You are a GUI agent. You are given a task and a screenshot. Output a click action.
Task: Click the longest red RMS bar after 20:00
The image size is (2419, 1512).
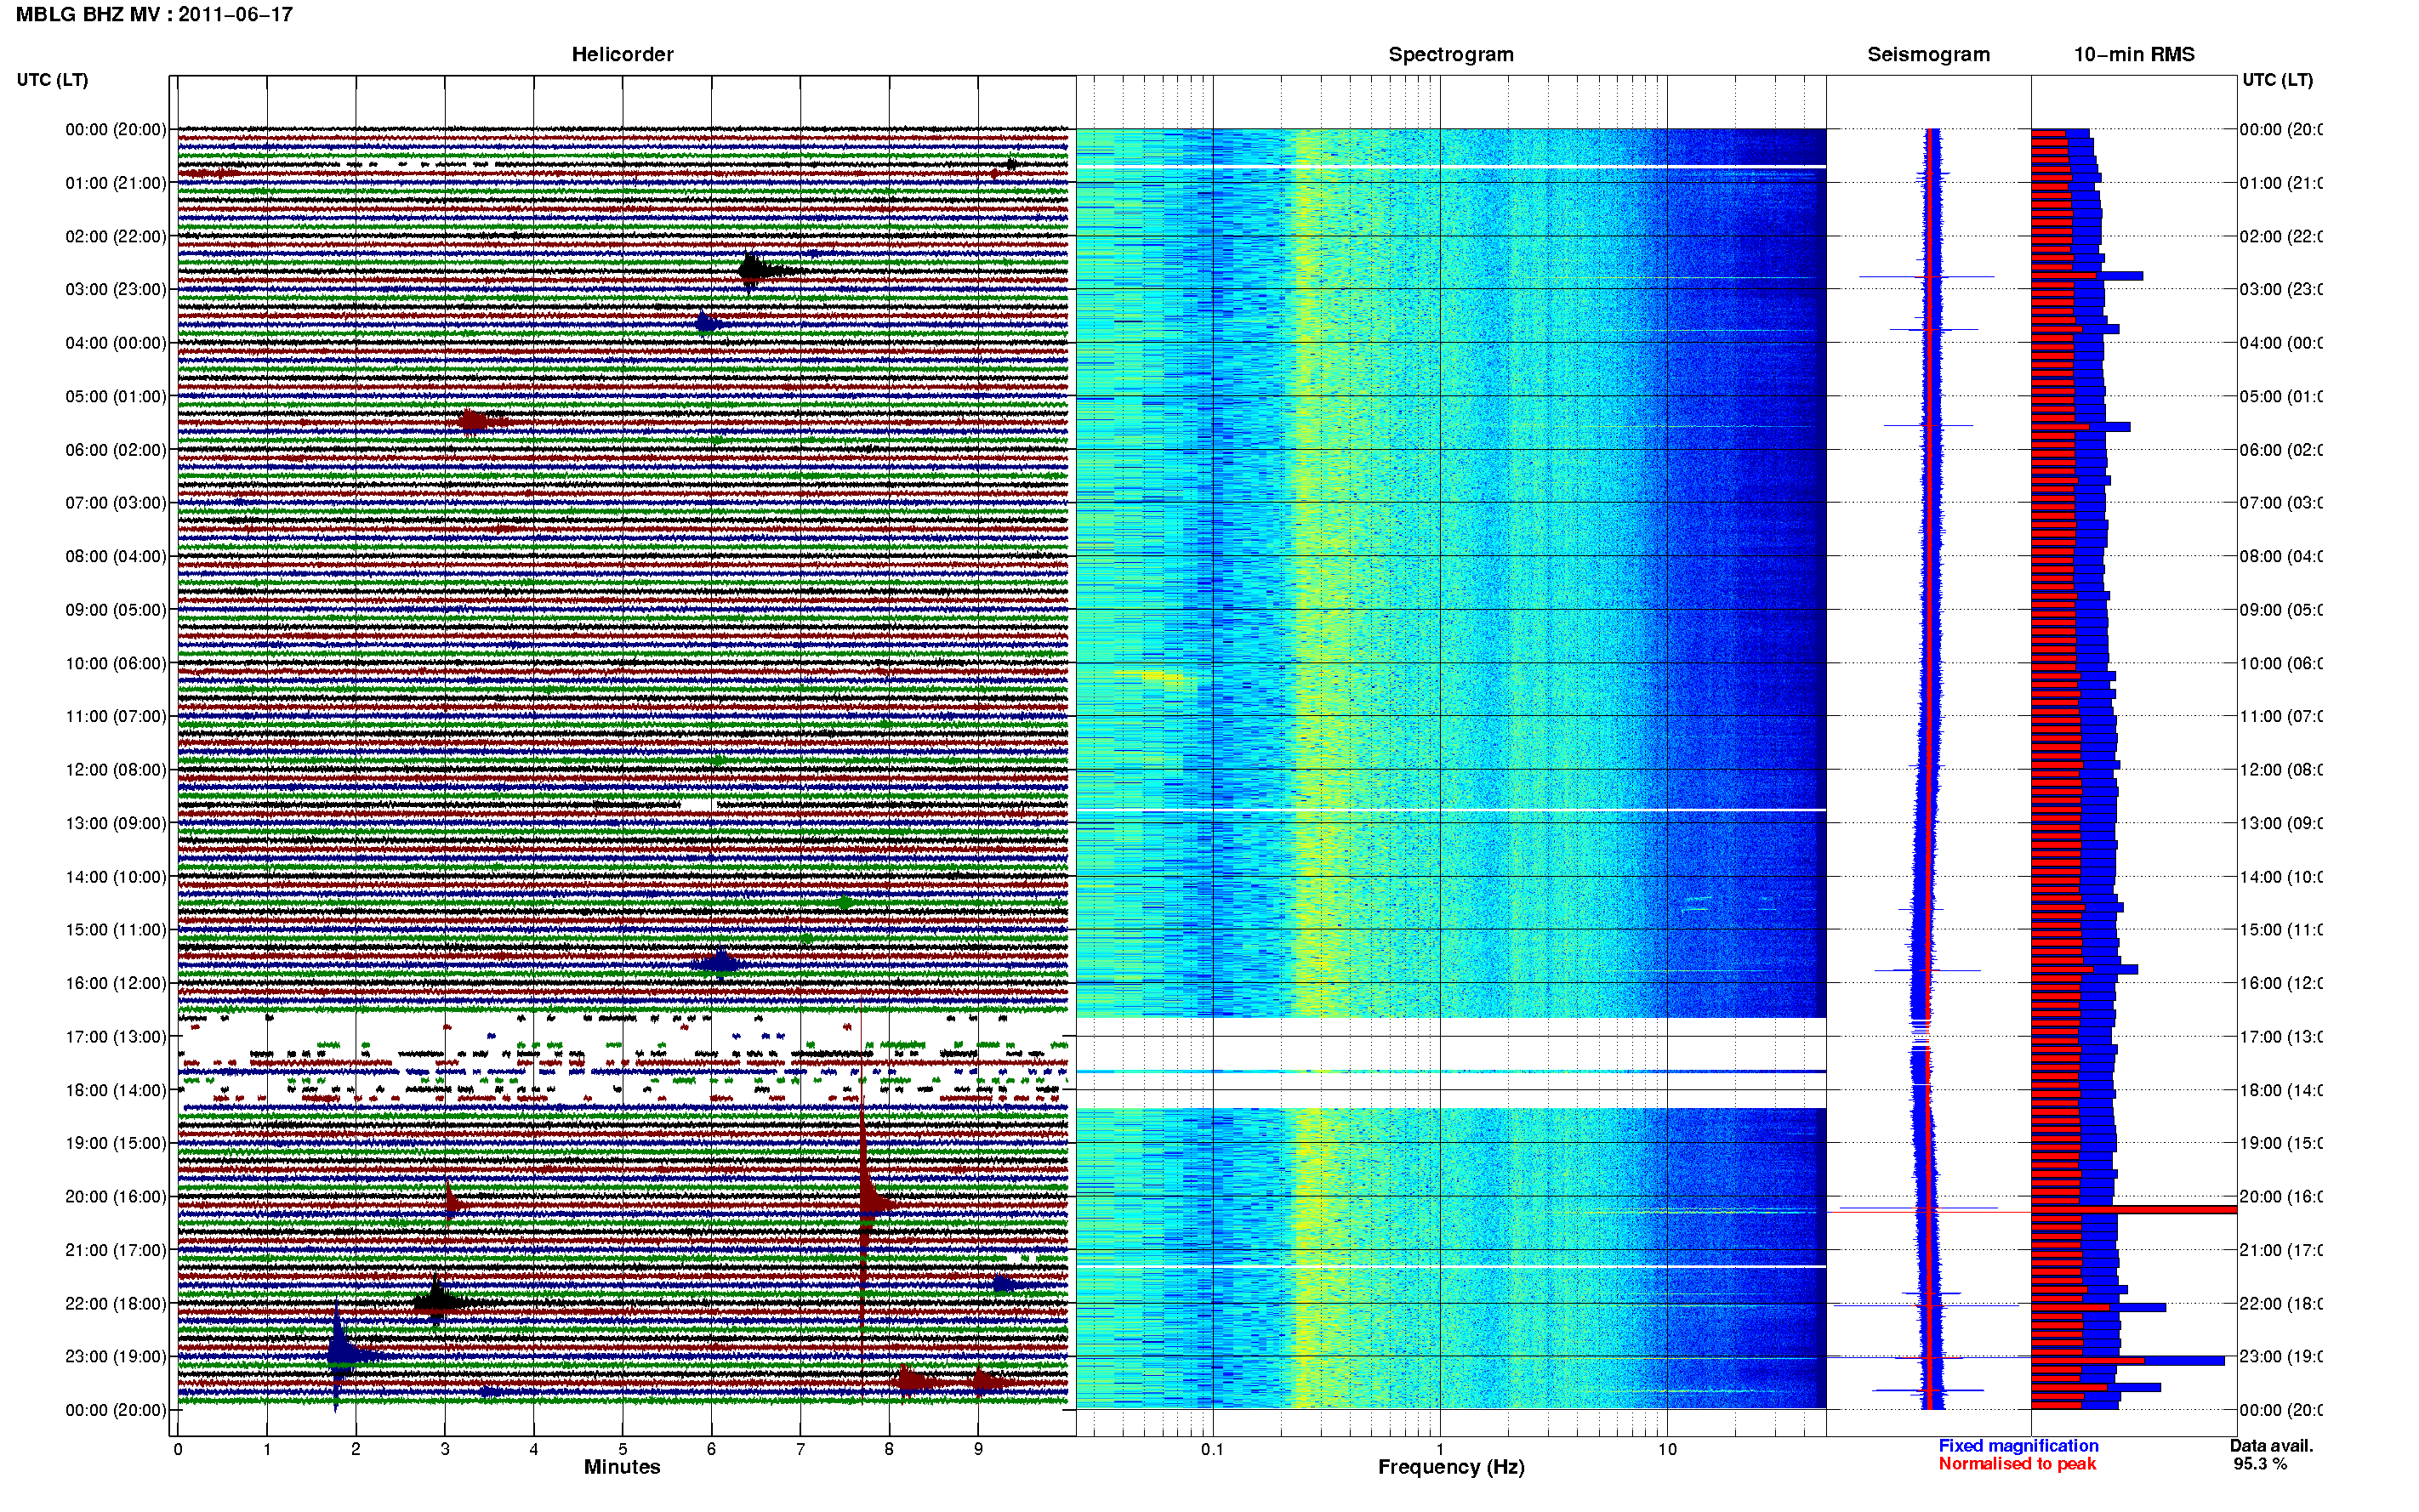click(2133, 1210)
